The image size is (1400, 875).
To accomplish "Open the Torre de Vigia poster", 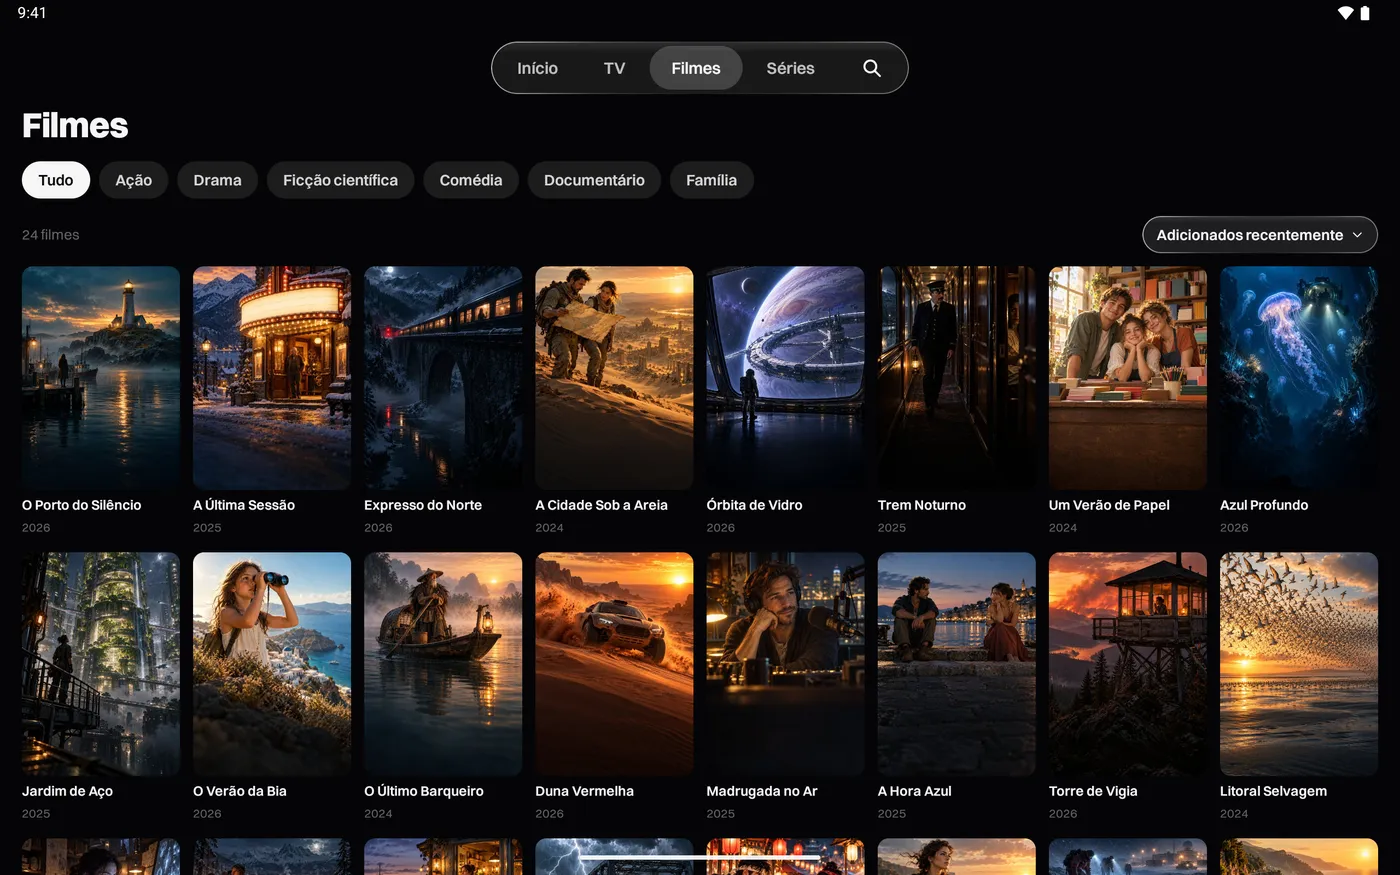I will [1128, 664].
